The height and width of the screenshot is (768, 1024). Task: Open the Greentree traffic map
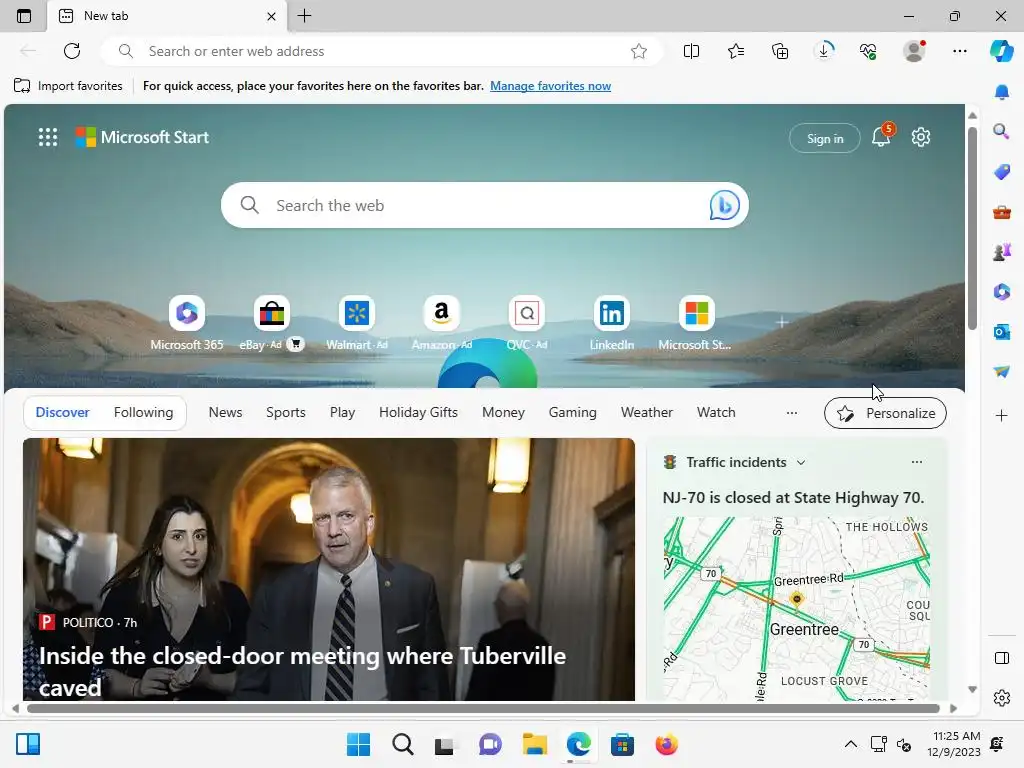[x=797, y=609]
